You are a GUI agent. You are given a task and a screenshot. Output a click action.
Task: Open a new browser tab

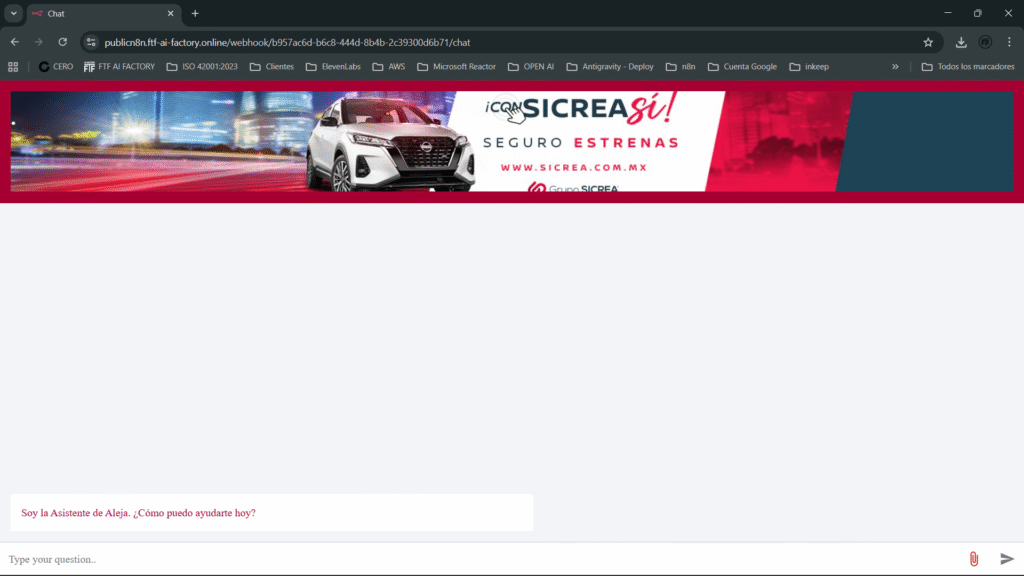195,13
